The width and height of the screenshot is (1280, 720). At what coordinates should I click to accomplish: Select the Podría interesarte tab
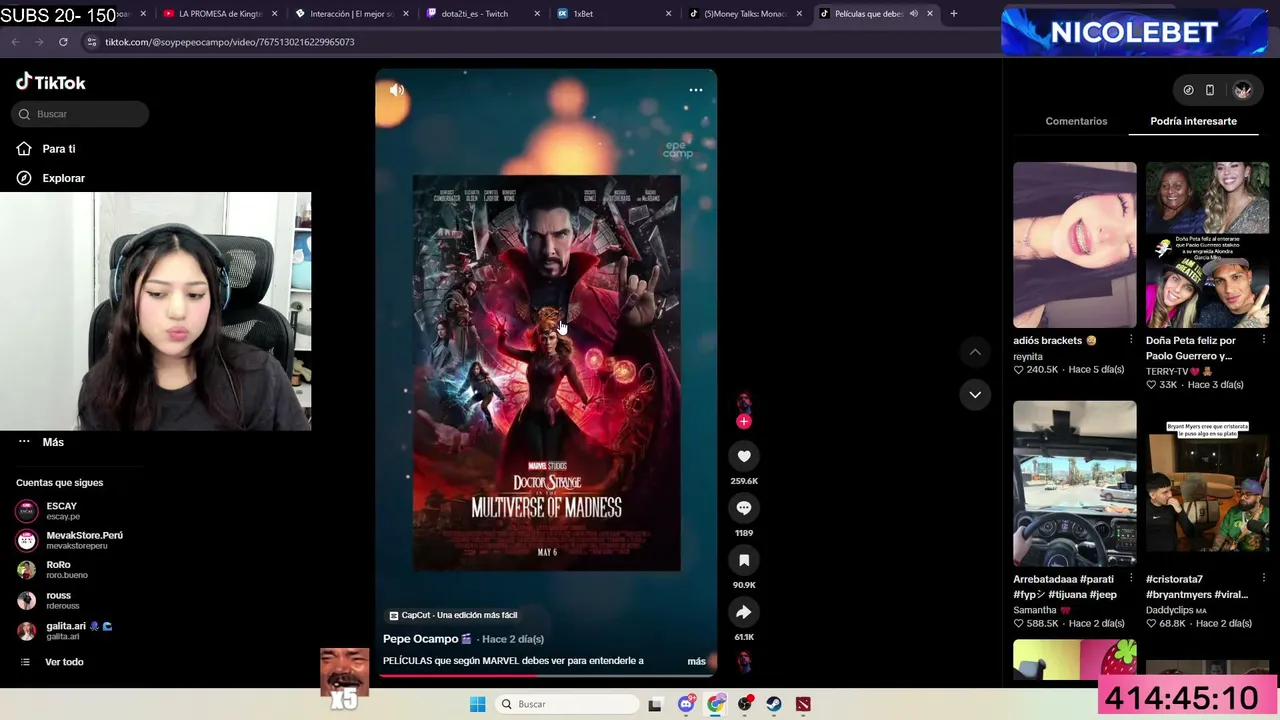1193,121
